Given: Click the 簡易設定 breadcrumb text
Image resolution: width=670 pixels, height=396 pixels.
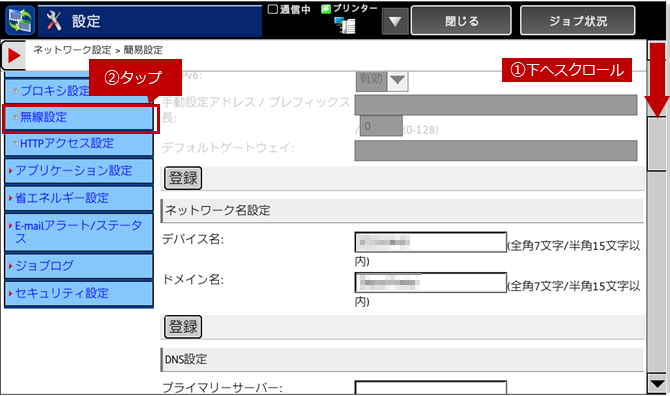Looking at the screenshot, I should 143,50.
